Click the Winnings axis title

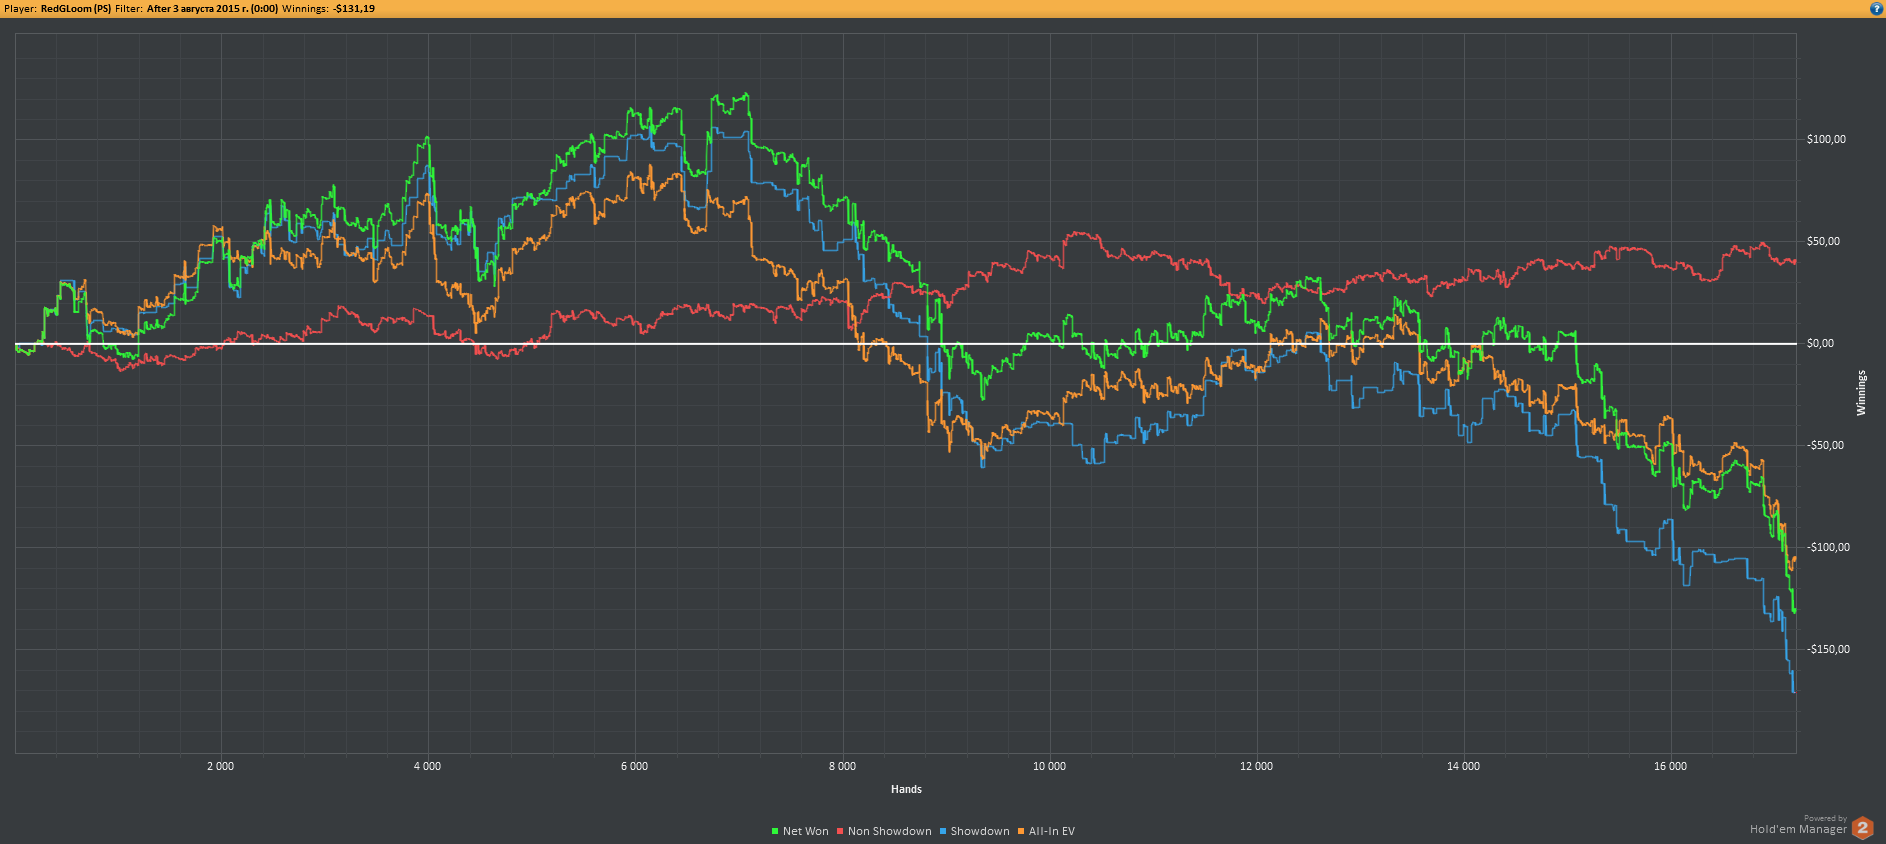1861,393
